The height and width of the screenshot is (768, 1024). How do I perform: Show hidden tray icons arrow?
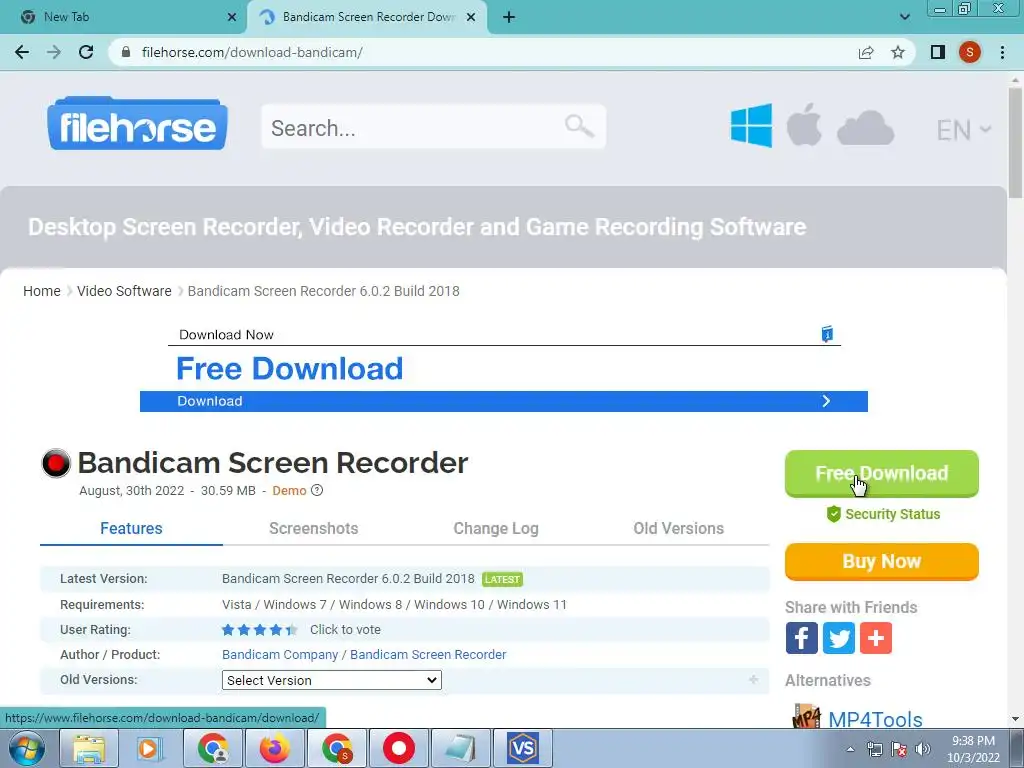tap(850, 749)
